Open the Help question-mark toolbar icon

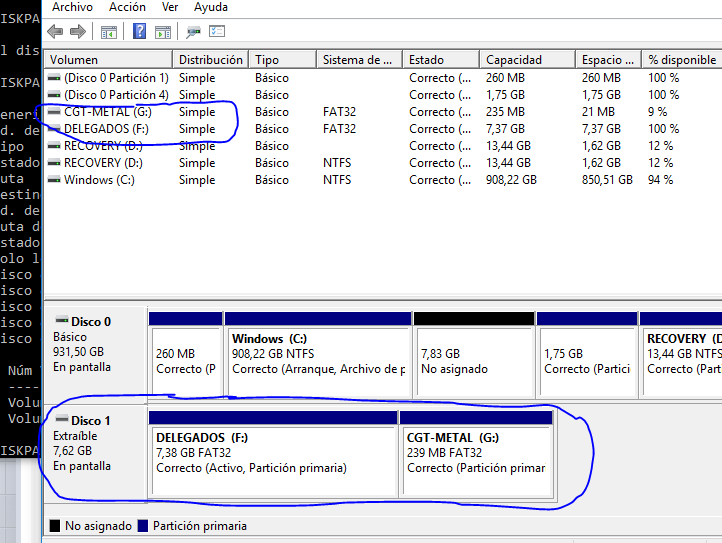(x=139, y=31)
